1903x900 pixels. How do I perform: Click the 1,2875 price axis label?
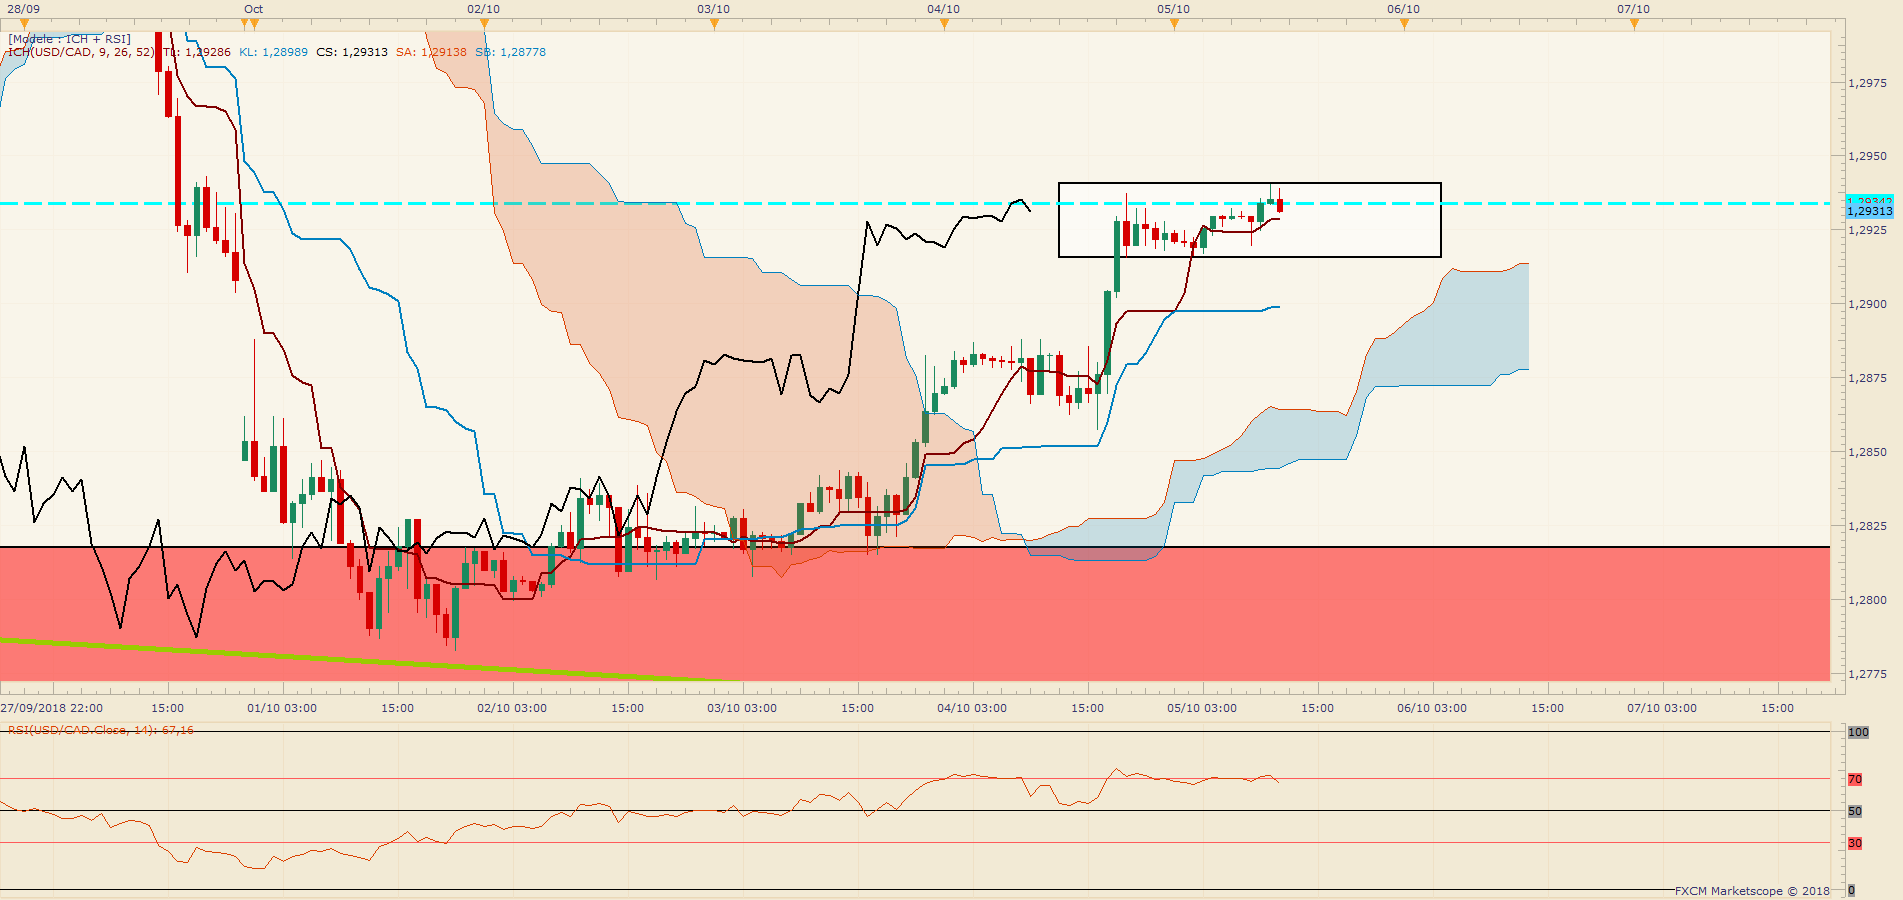tap(1868, 378)
